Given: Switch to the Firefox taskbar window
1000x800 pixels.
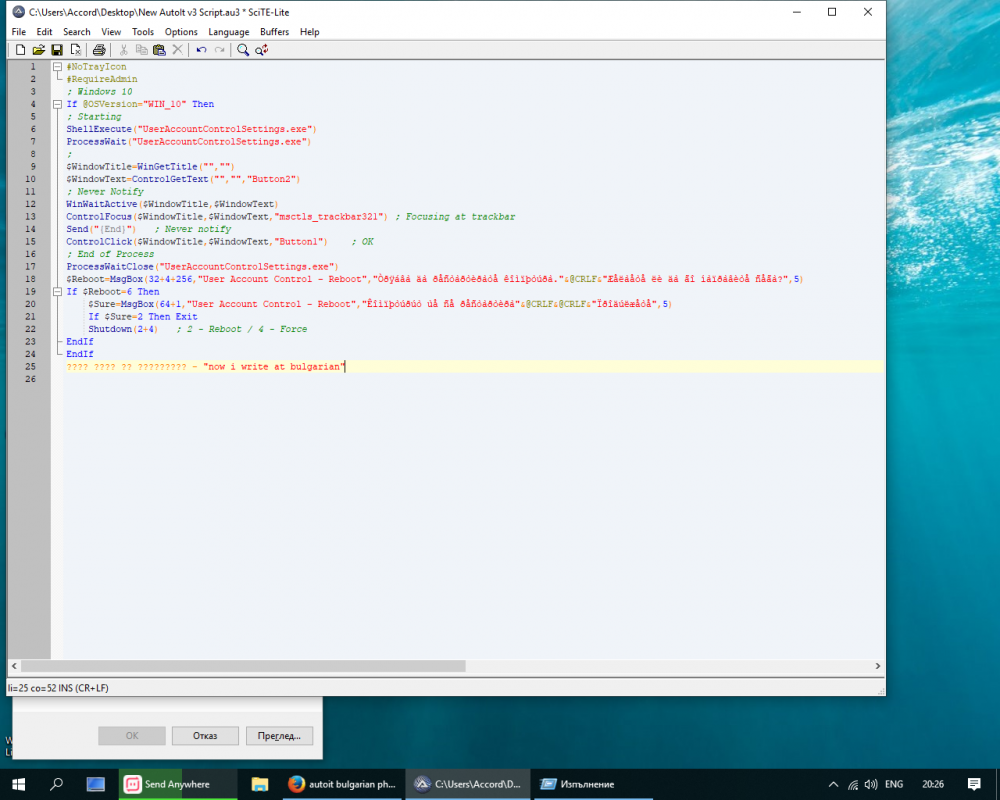Looking at the screenshot, I should pos(342,784).
